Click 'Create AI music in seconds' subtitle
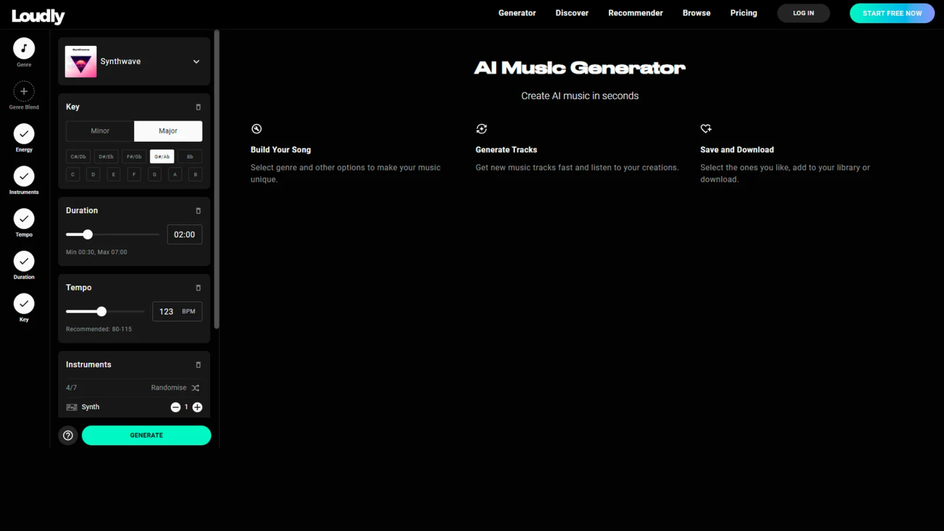 tap(580, 96)
